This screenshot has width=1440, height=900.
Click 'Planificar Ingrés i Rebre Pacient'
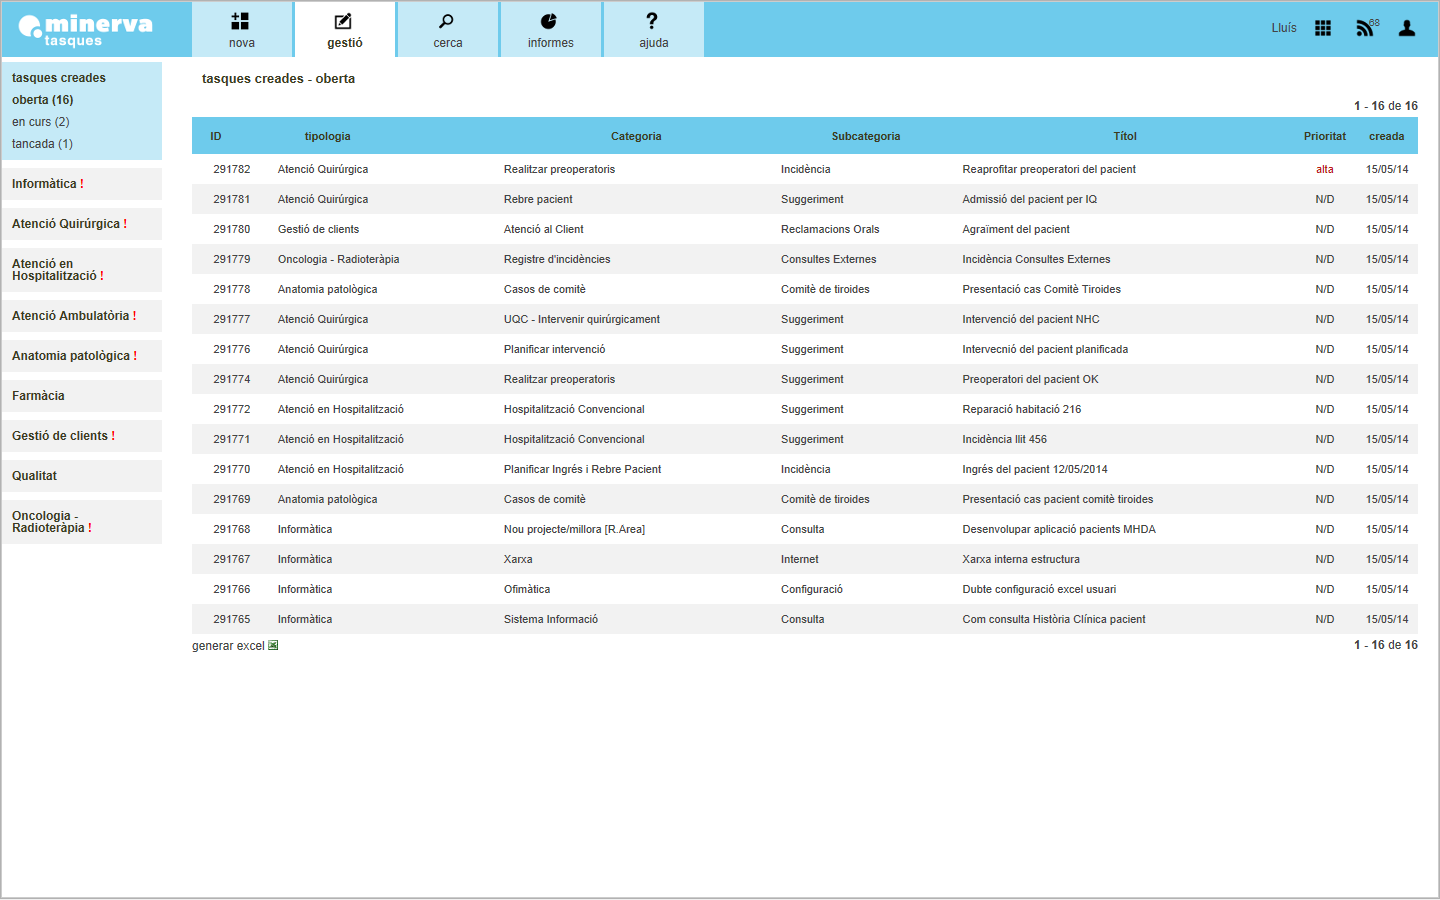pos(583,469)
